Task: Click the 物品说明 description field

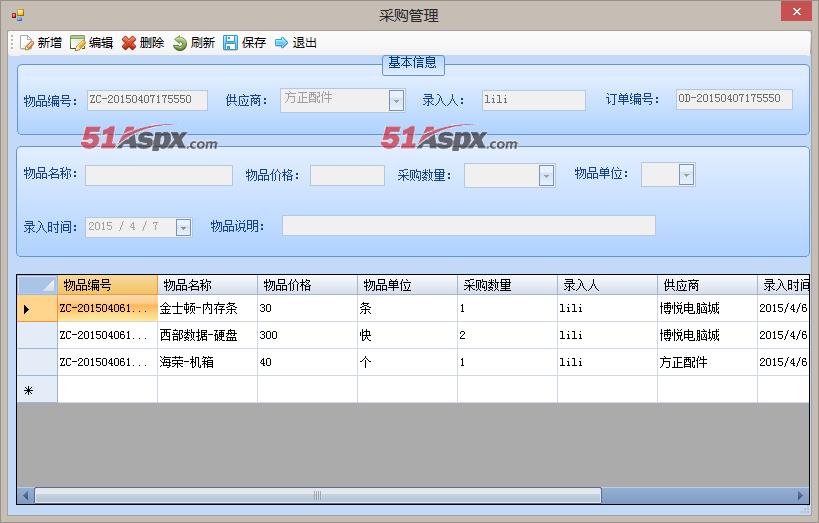Action: pos(468,226)
